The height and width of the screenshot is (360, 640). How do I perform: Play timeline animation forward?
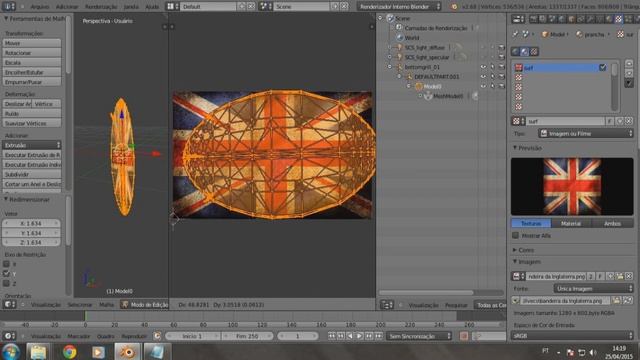point(360,336)
